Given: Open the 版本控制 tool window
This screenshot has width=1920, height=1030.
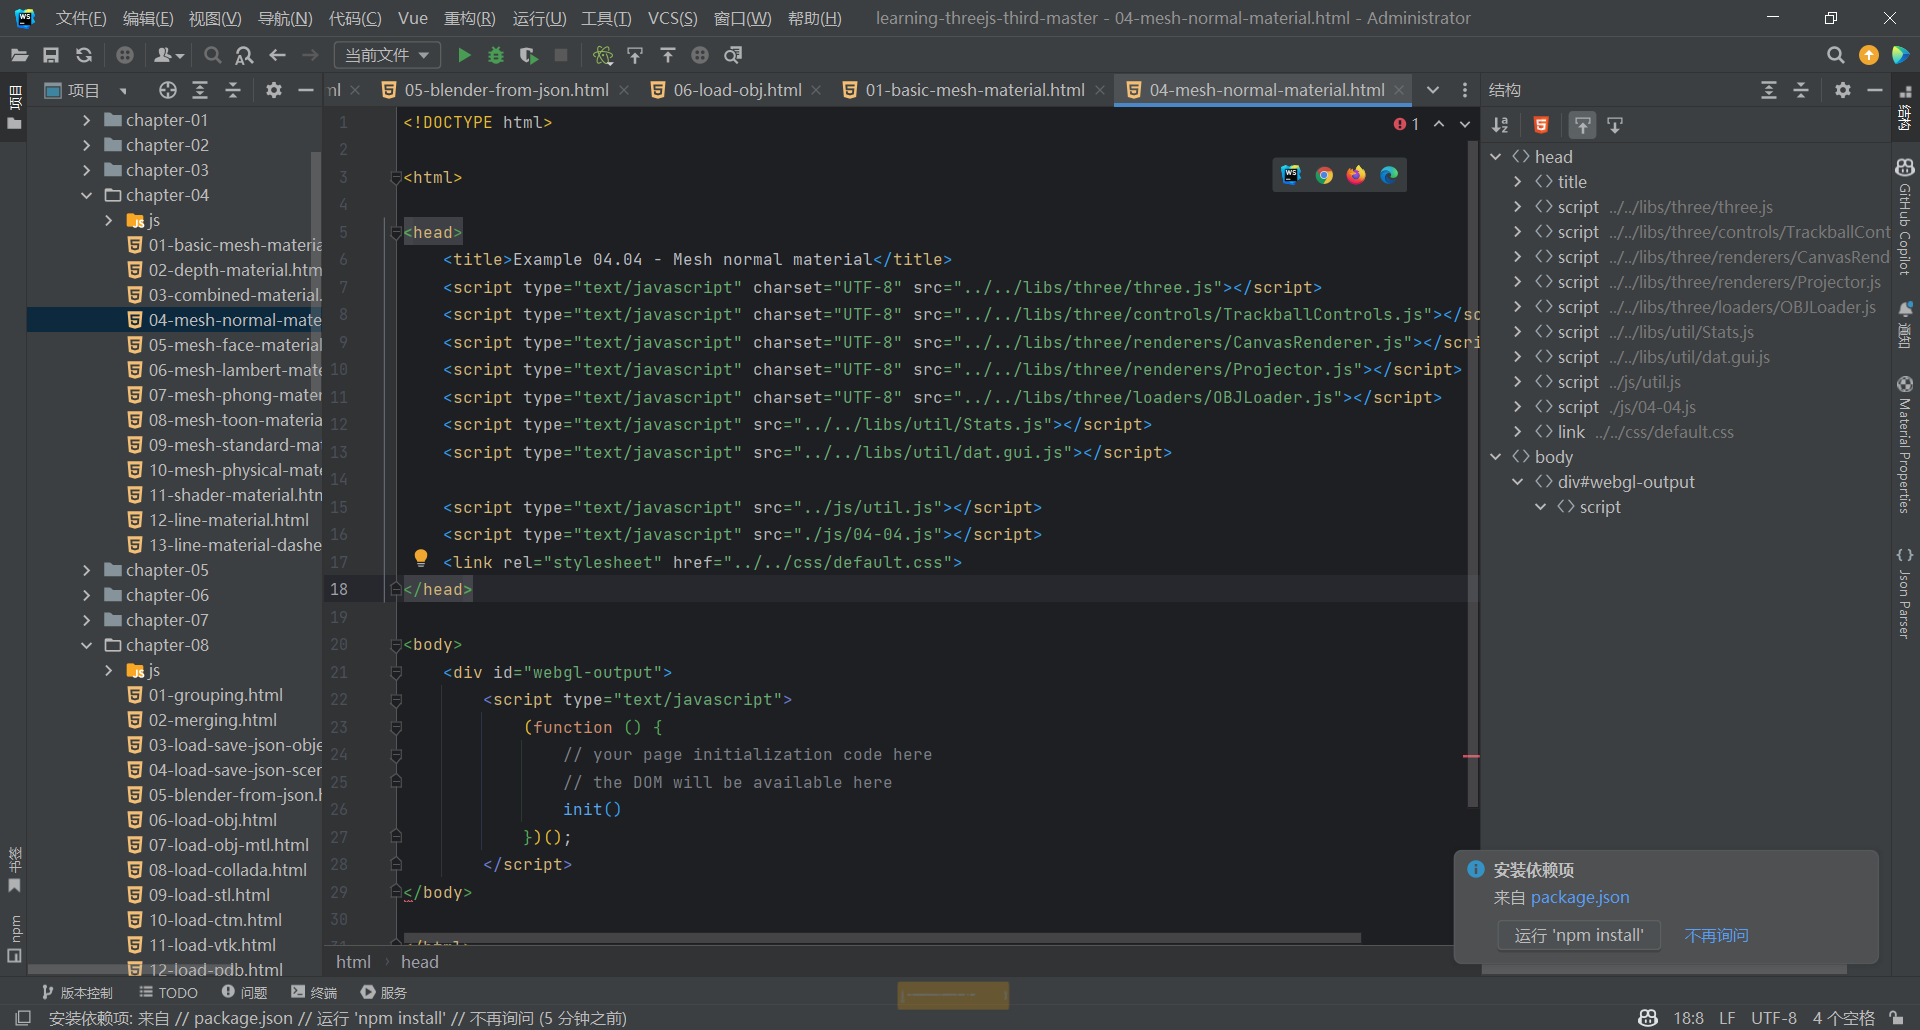Looking at the screenshot, I should pyautogui.click(x=77, y=992).
